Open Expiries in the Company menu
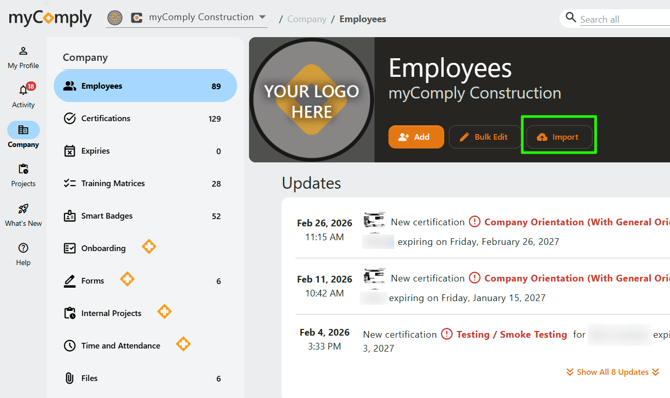The height and width of the screenshot is (398, 670). click(x=145, y=151)
